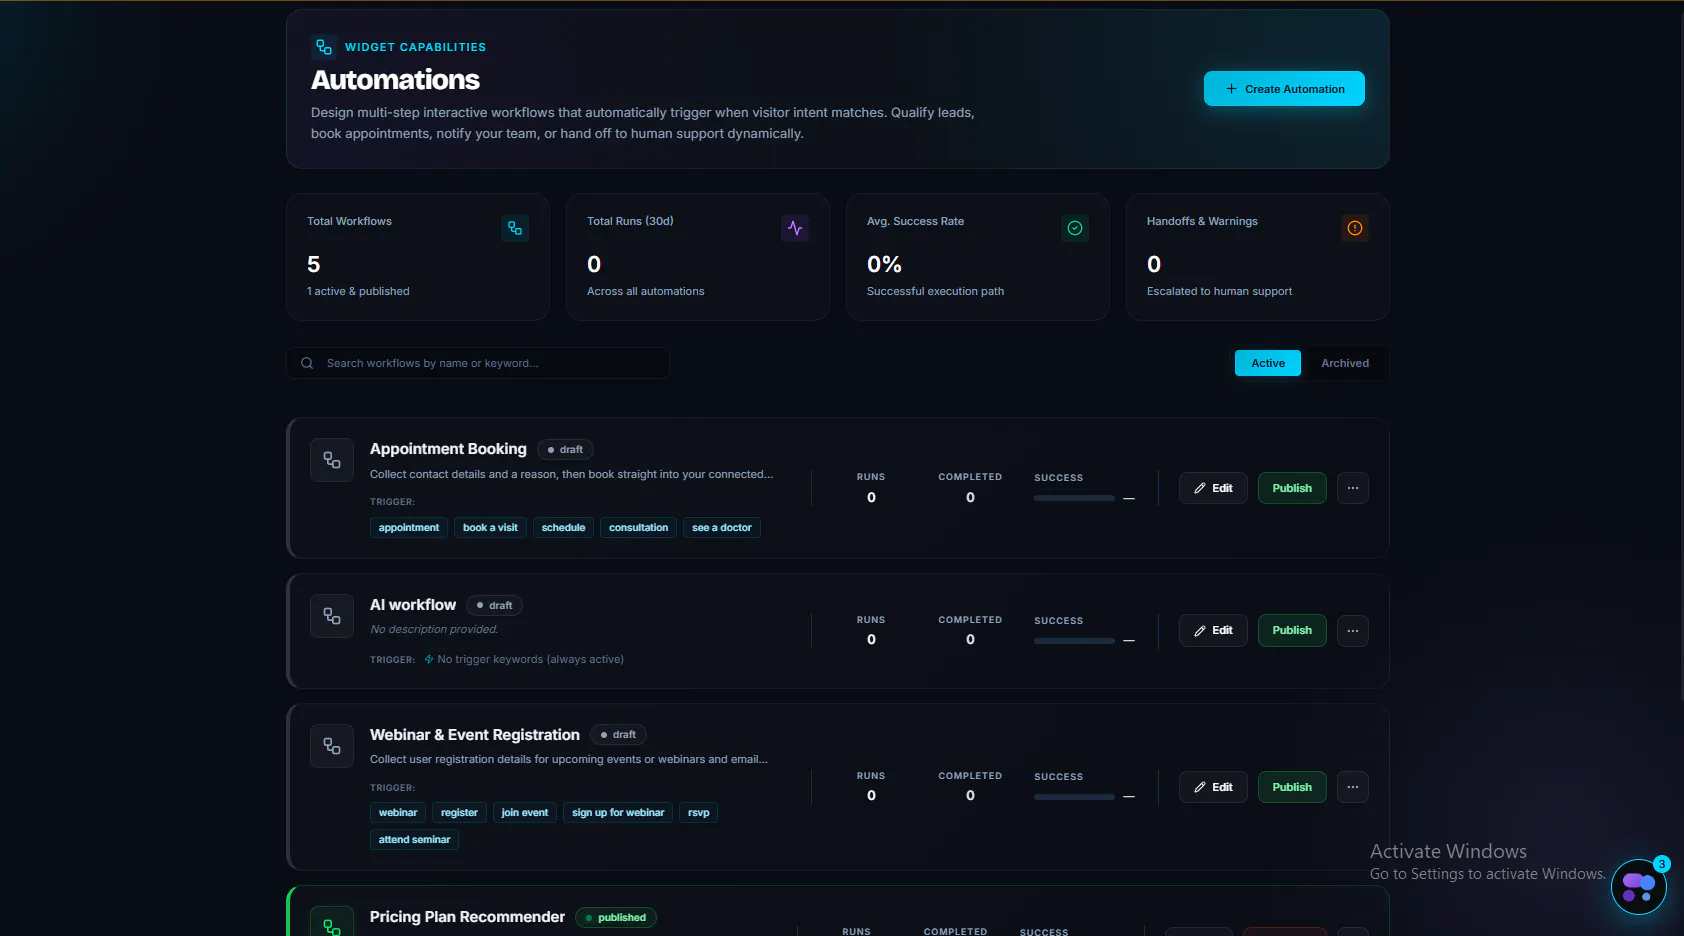Open more options for AI workflow
The image size is (1684, 936).
pyautogui.click(x=1353, y=630)
